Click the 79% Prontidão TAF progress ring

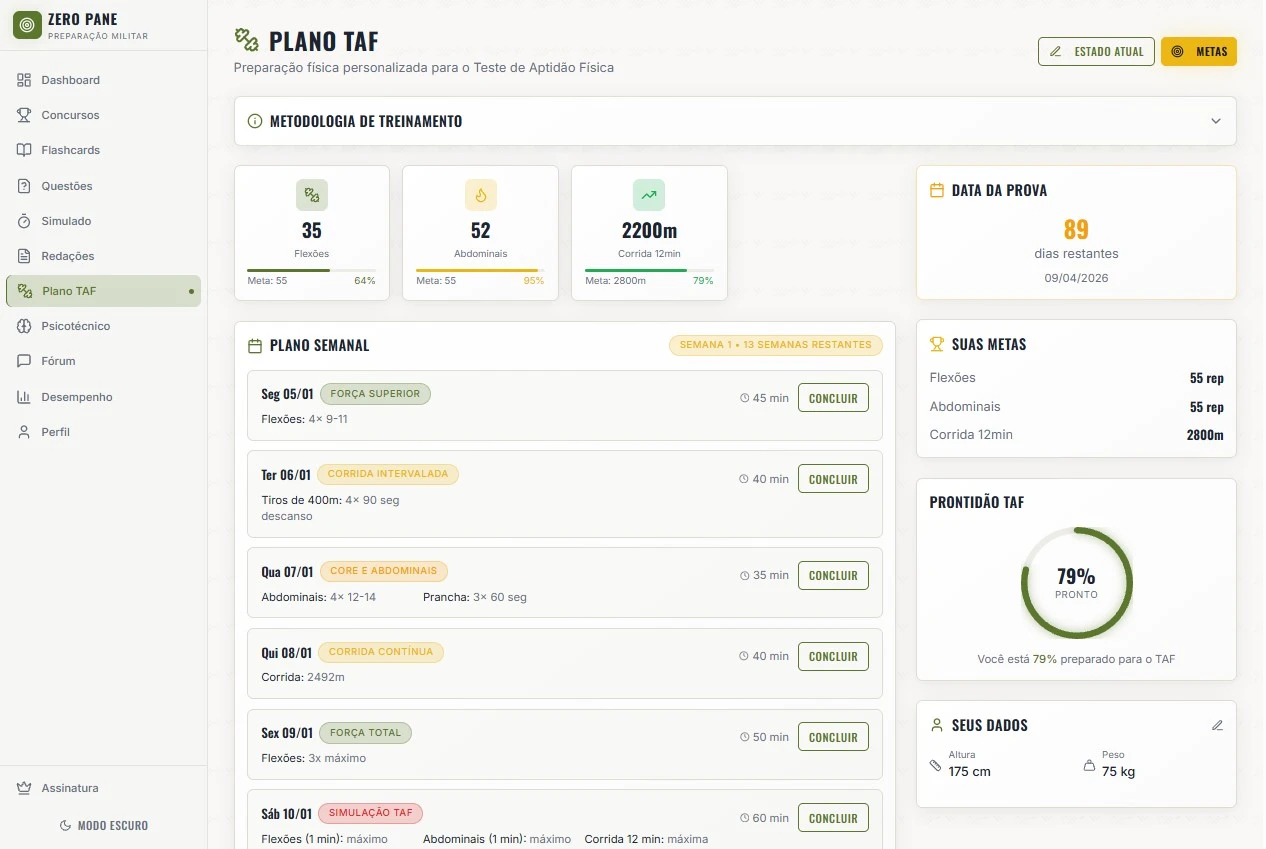click(1076, 582)
